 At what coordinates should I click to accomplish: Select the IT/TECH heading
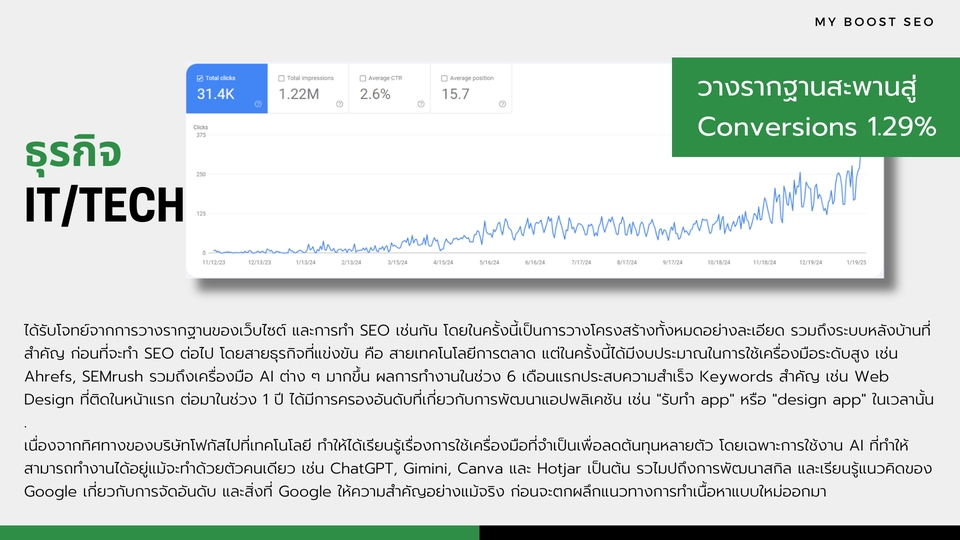pos(105,205)
